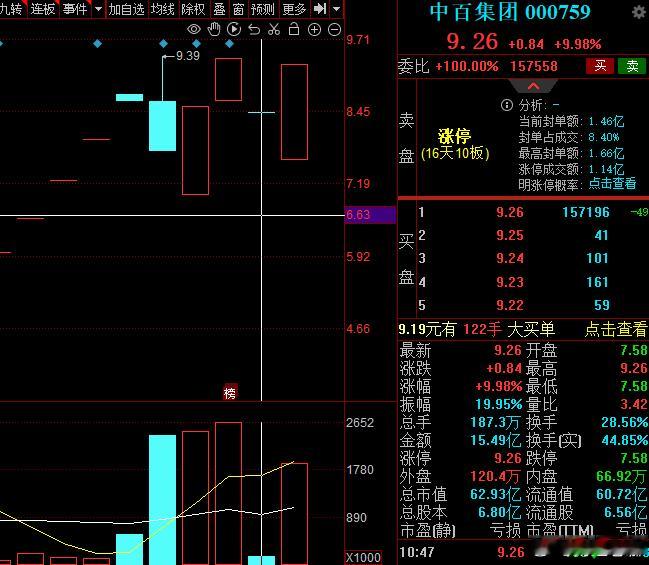Click the large cyan volume bar
This screenshot has height=565, width=649.
point(162,499)
